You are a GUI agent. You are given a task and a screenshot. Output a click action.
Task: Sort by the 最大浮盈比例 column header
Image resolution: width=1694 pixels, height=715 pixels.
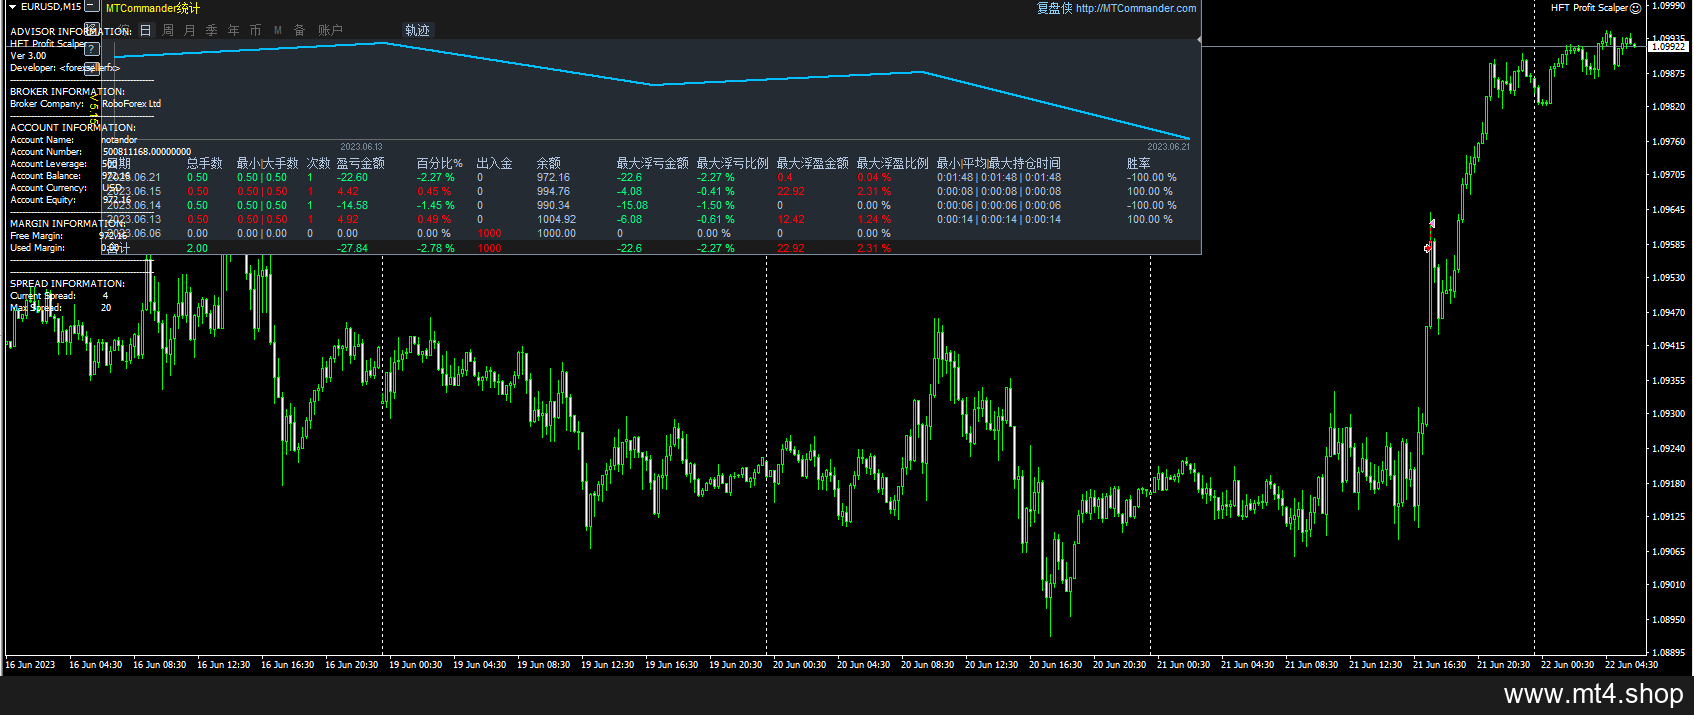click(x=892, y=163)
